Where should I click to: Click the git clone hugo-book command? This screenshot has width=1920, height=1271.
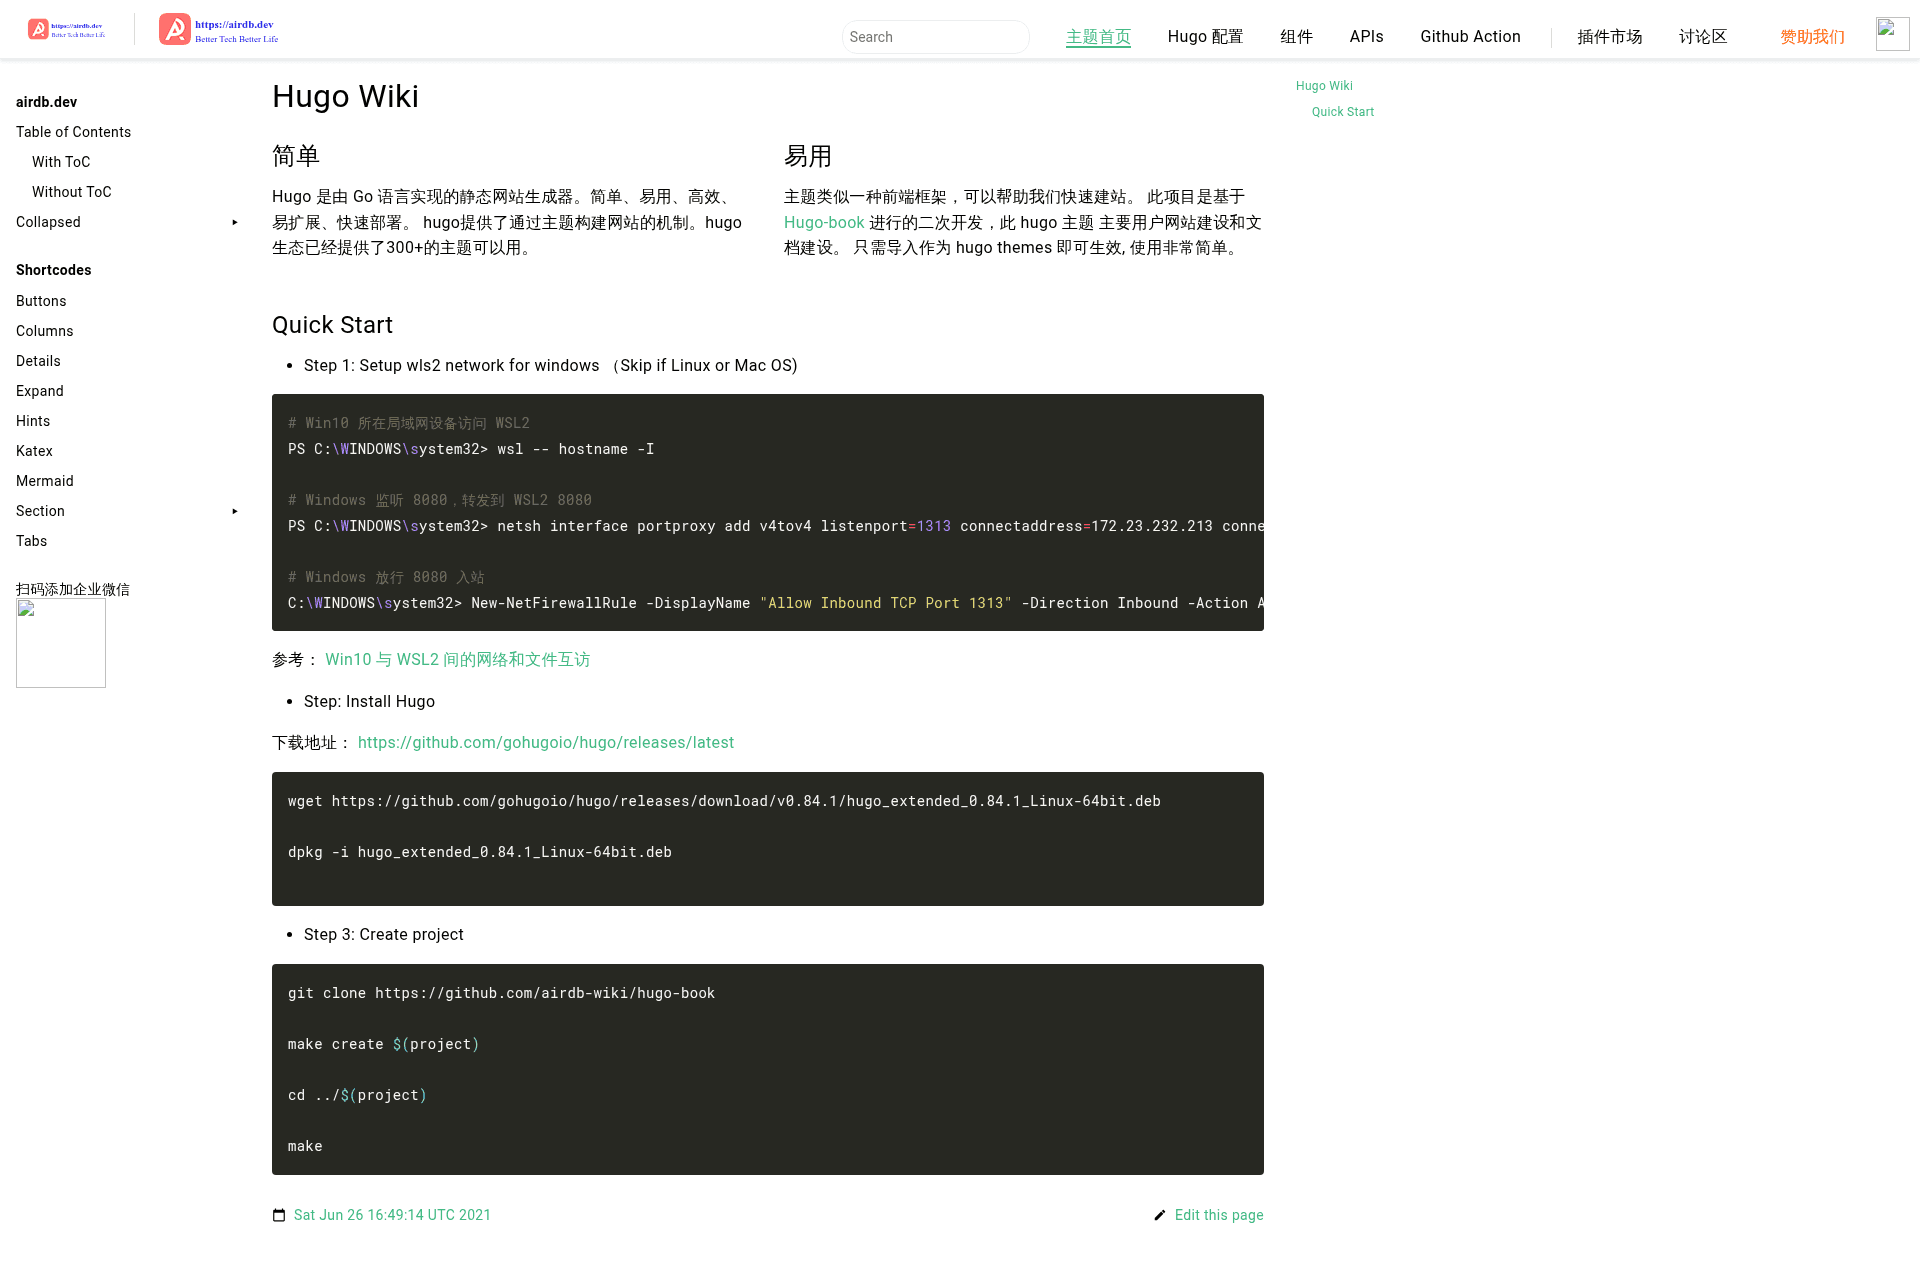501,993
